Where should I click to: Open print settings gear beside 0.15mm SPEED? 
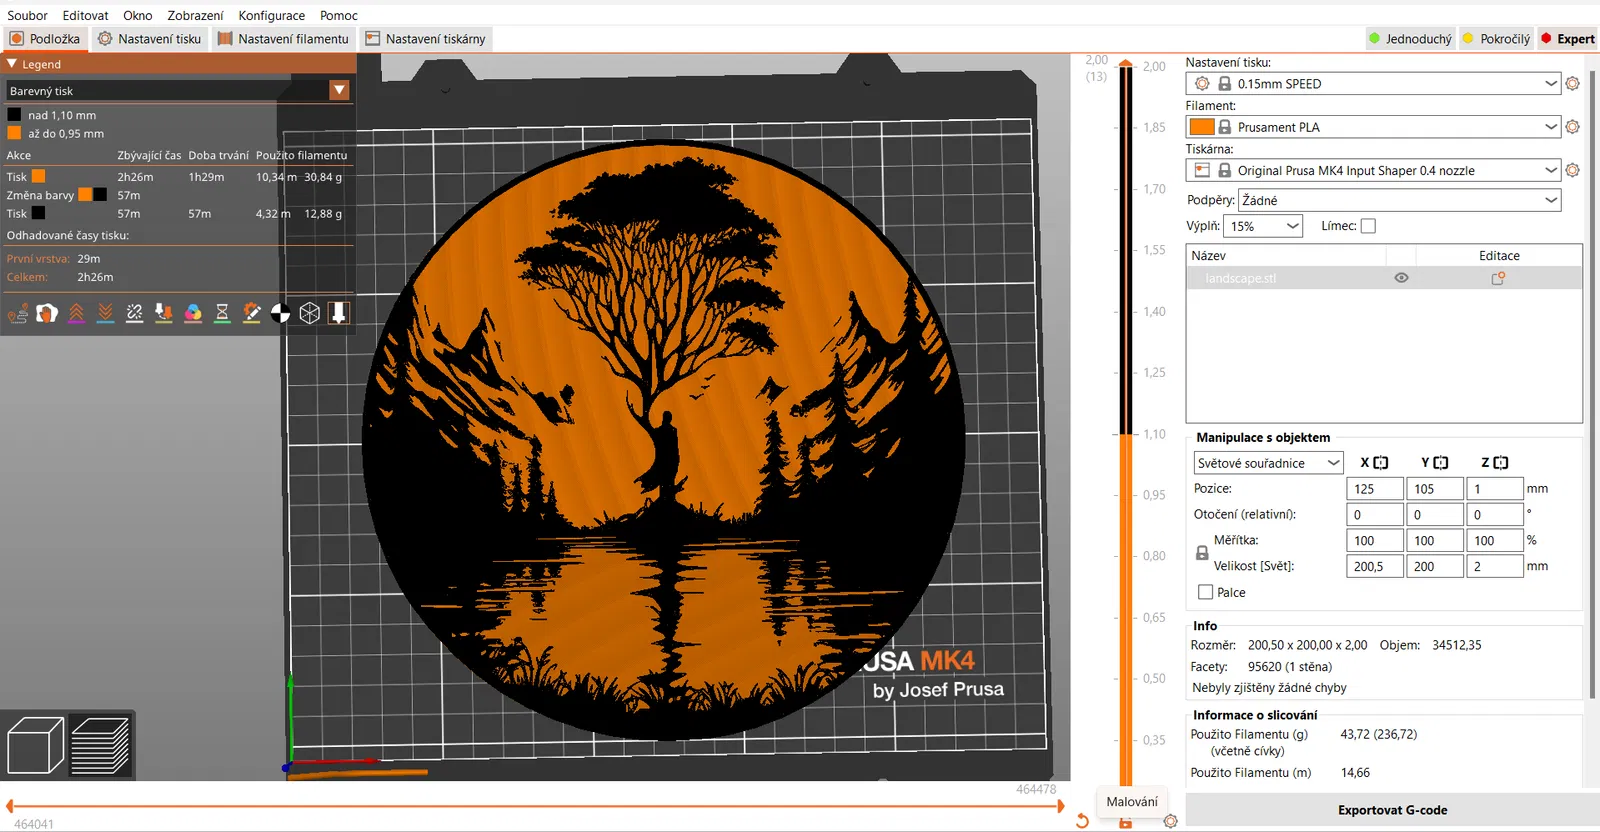(1572, 84)
